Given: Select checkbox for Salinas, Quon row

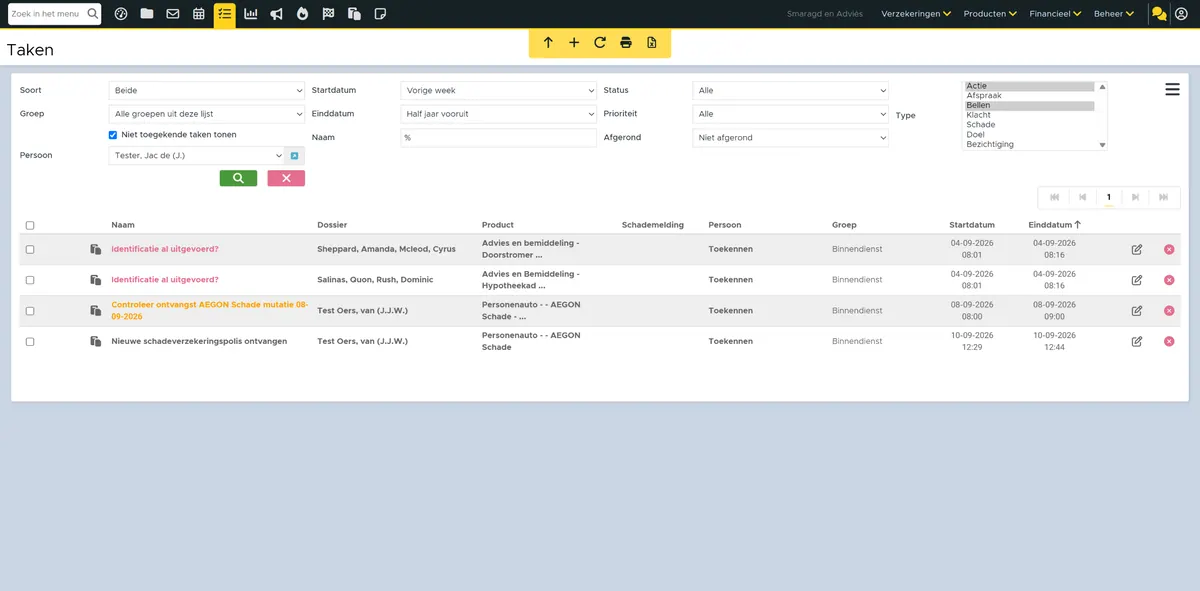Looking at the screenshot, I should coord(30,280).
